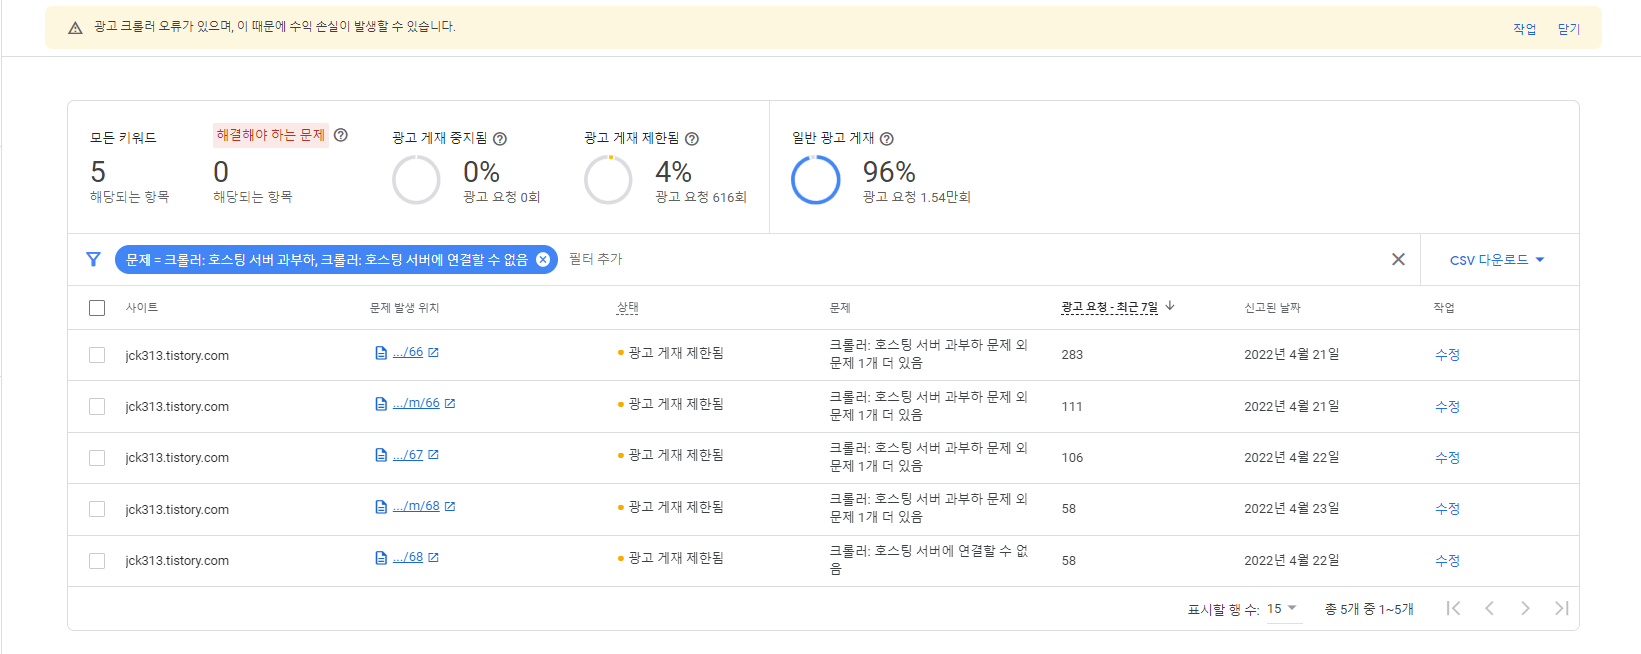Open the .../67 page link
Screen dimensions: 1641x654
408,455
